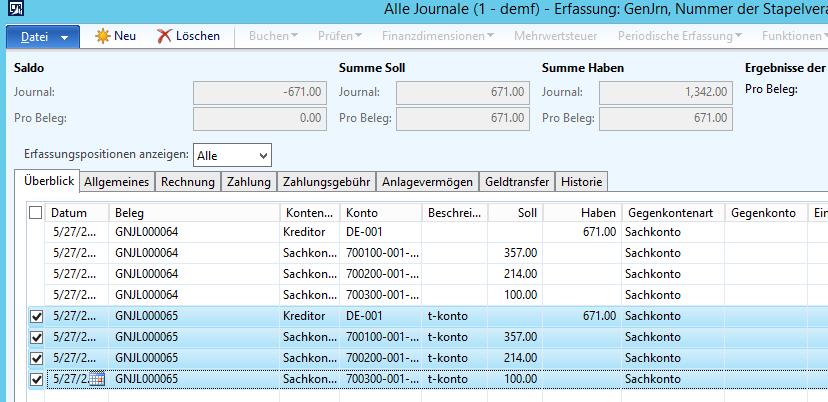828x402 pixels.
Task: Open the Anlagevermögen tab
Action: (428, 182)
